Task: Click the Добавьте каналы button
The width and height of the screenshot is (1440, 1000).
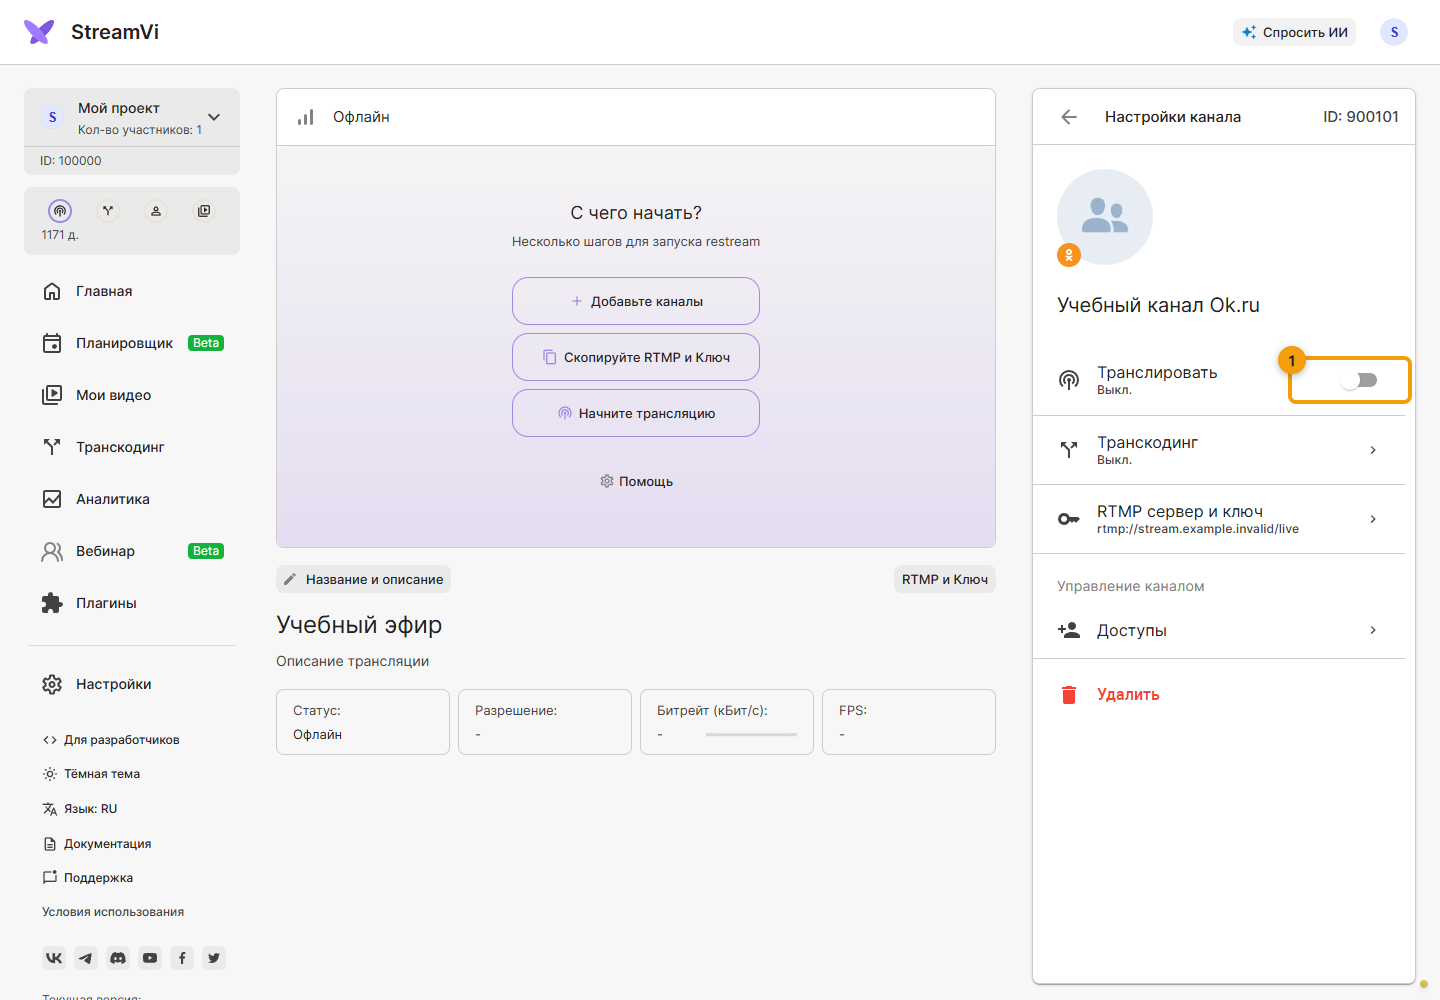Action: pos(636,301)
